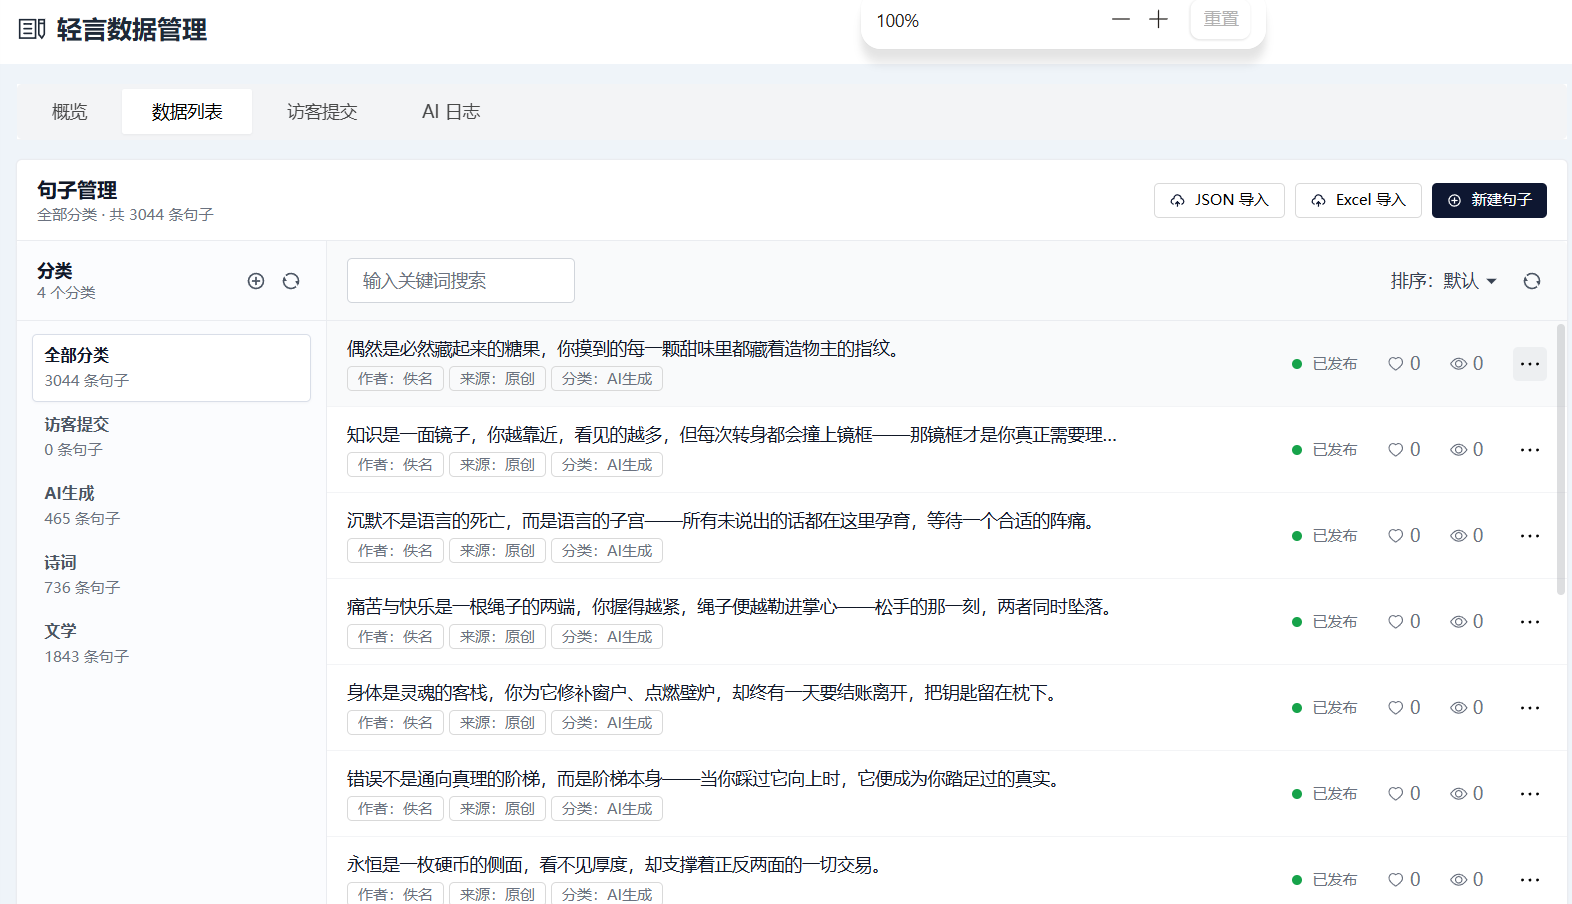This screenshot has width=1572, height=904.
Task: Click the eye views icon on 知识是一面镜子 row
Action: 1459,450
